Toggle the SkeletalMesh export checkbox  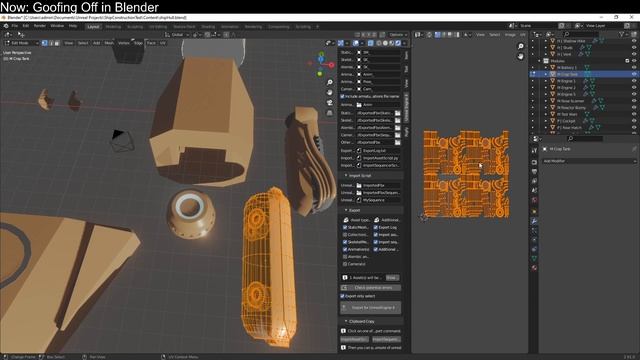(x=345, y=242)
